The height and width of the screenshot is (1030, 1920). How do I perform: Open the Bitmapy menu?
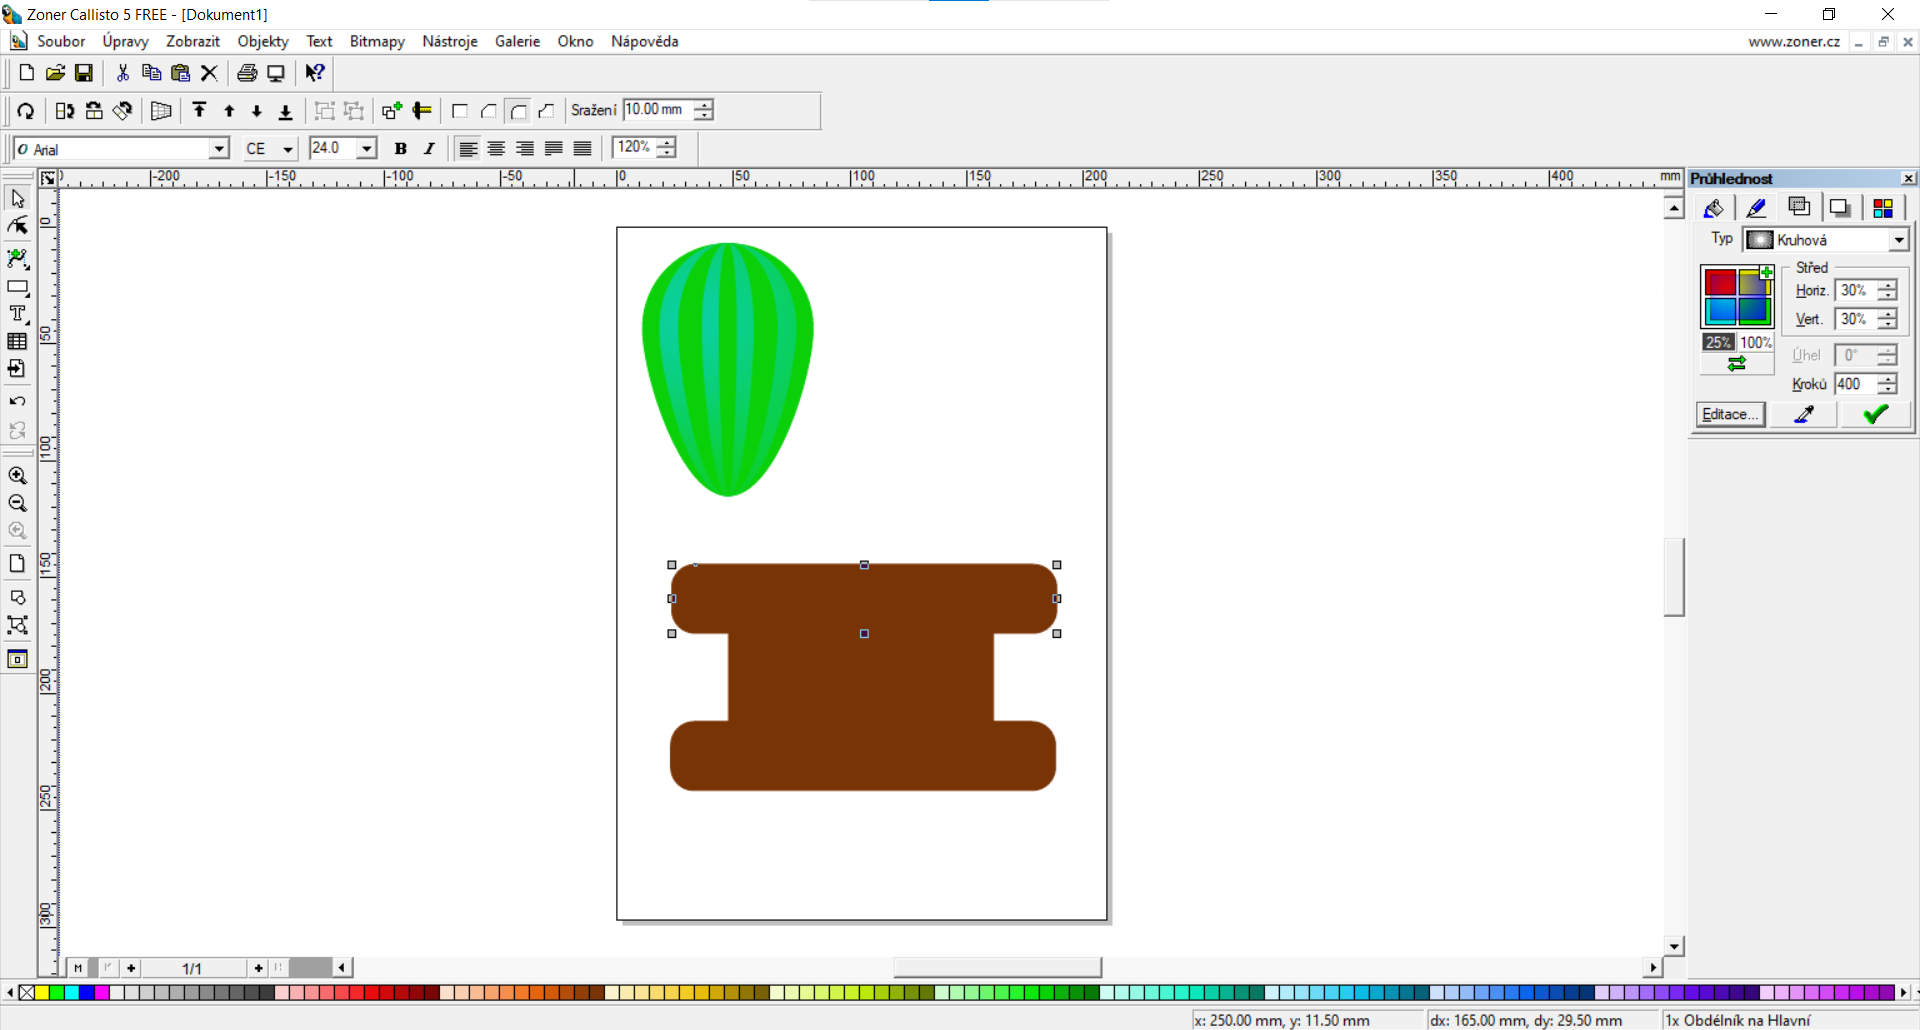(x=377, y=41)
